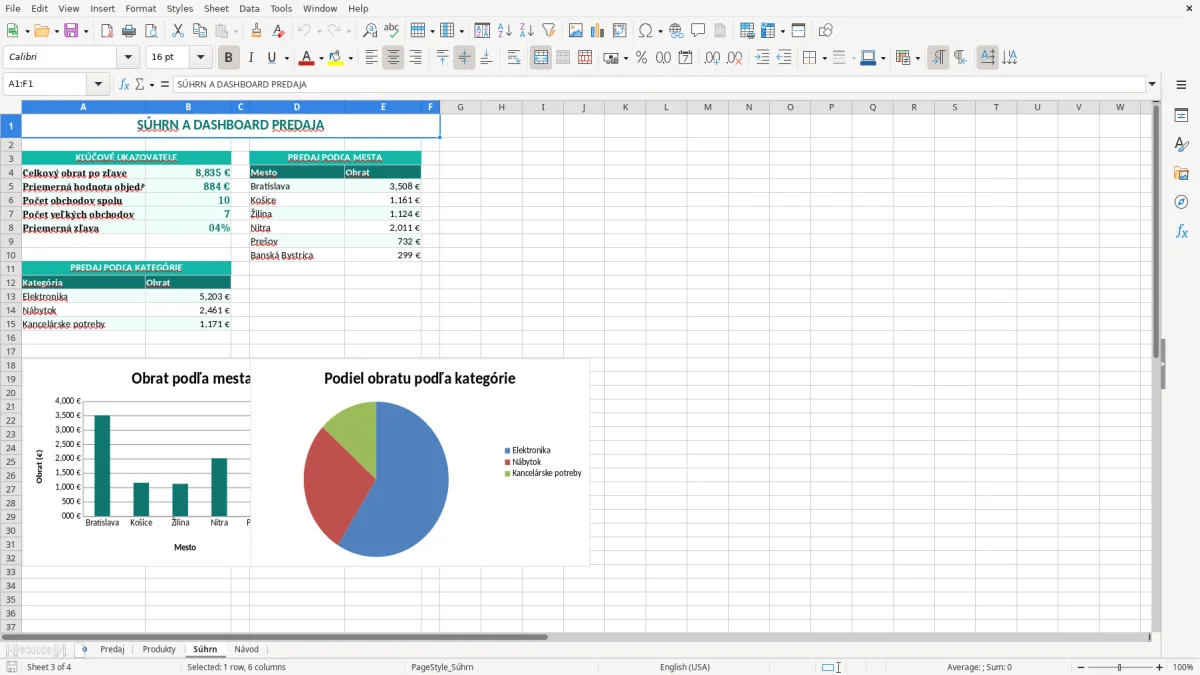Align text left
Viewport: 1200px width, 675px height.
(372, 58)
